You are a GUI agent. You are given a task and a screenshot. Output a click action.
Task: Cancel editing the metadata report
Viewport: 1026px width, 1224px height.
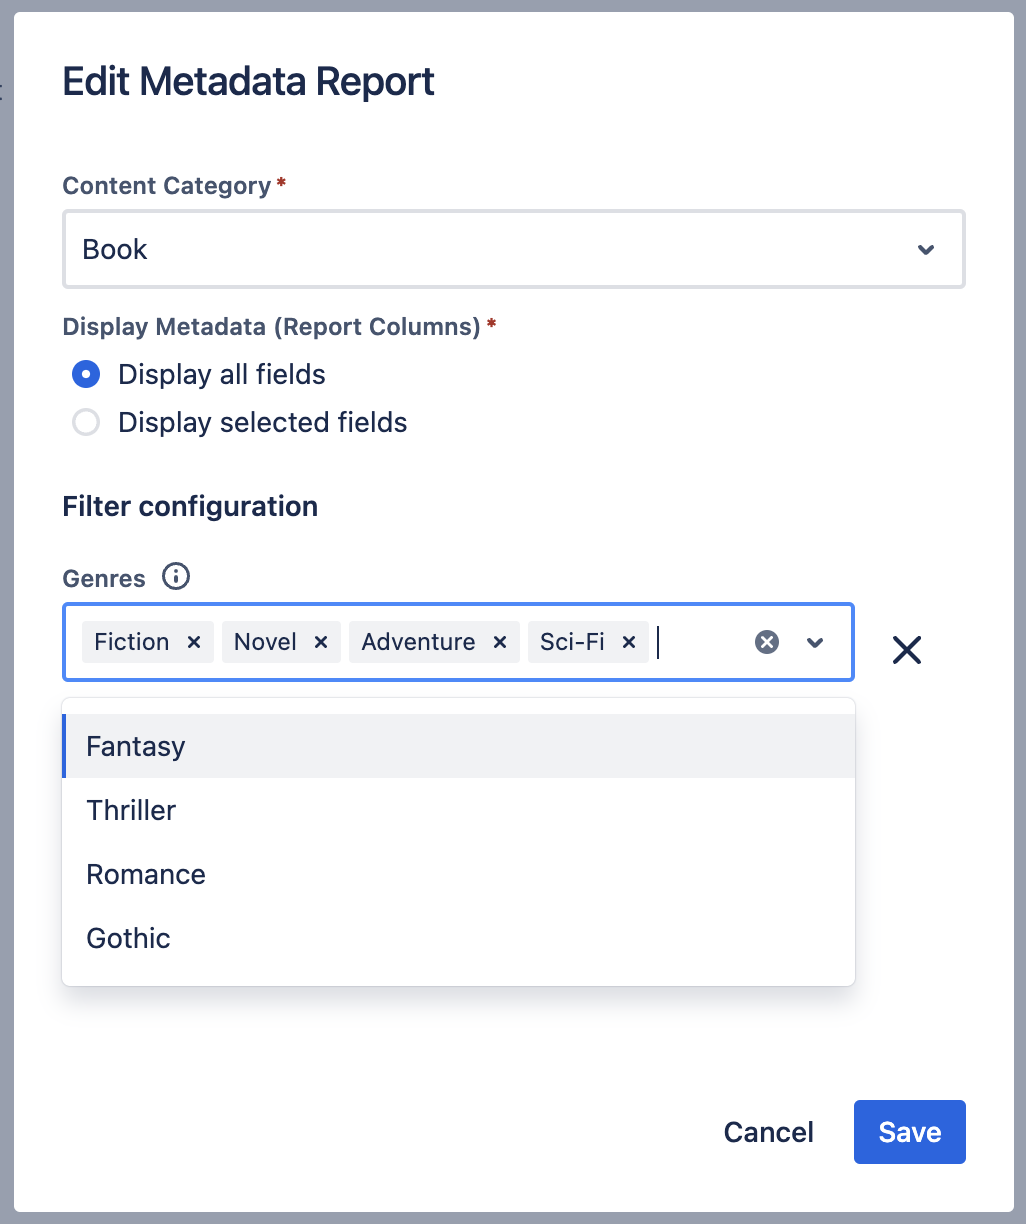click(768, 1132)
